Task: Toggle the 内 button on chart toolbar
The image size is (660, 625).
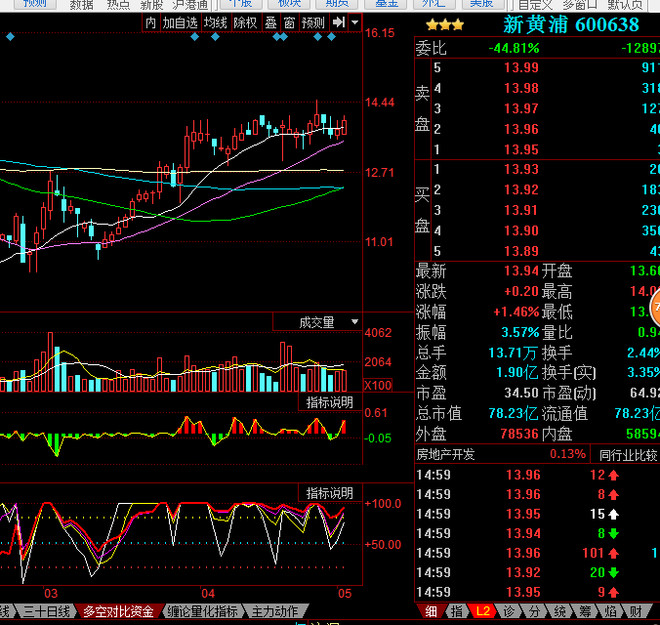Action: [x=151, y=23]
